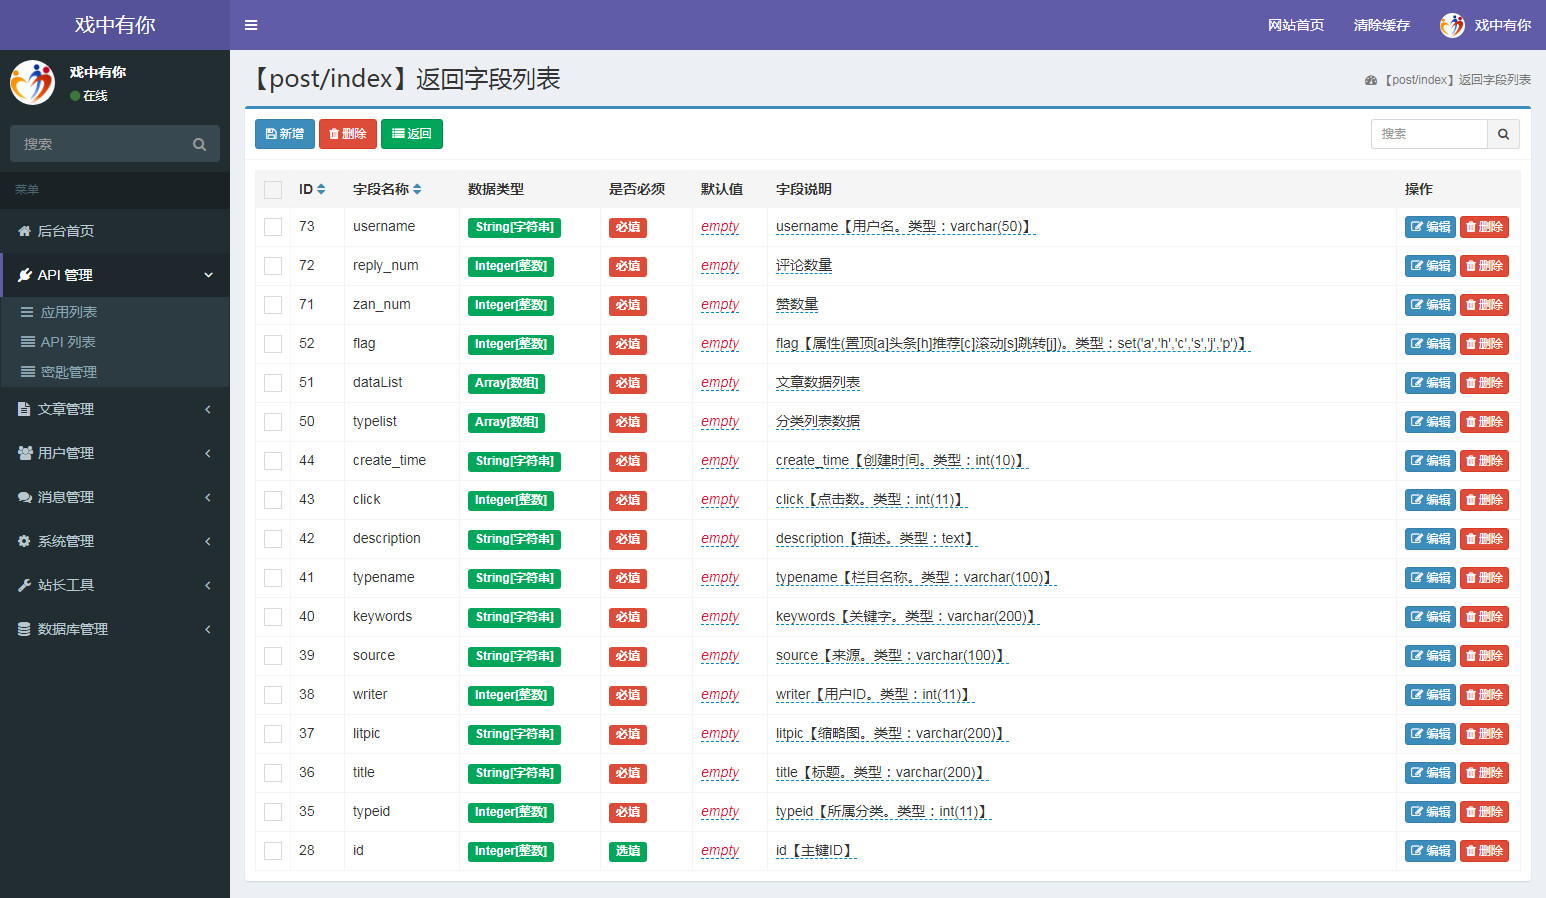Expand the 消息管理 menu
The height and width of the screenshot is (898, 1546).
coord(115,497)
